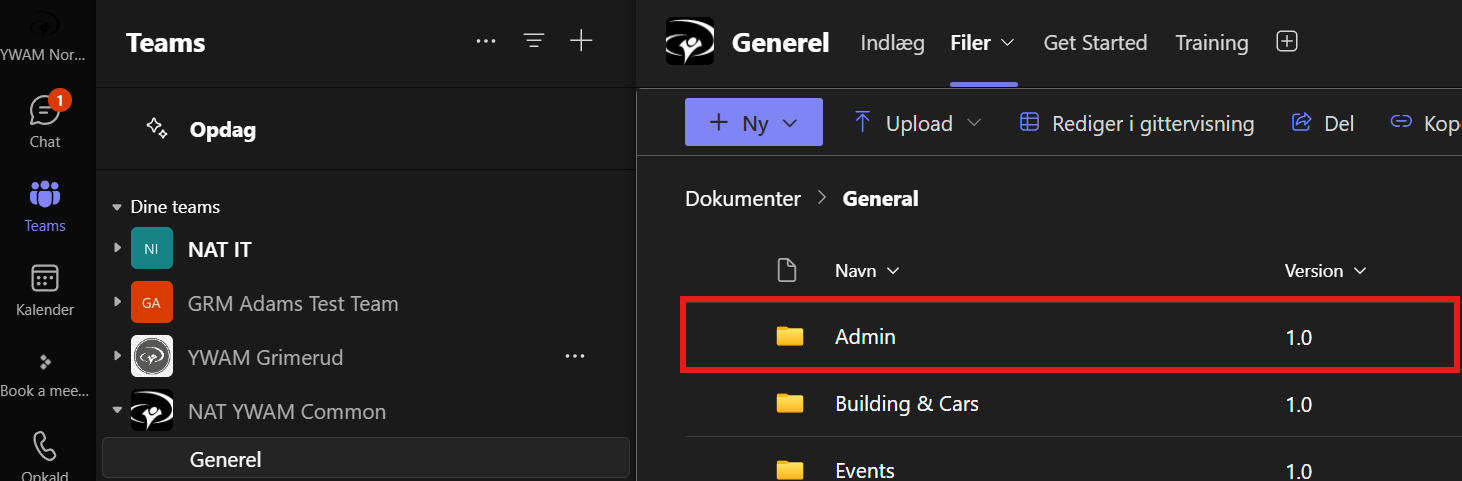This screenshot has width=1462, height=481.
Task: Expand GRM Adams Test Team
Action: tap(118, 302)
